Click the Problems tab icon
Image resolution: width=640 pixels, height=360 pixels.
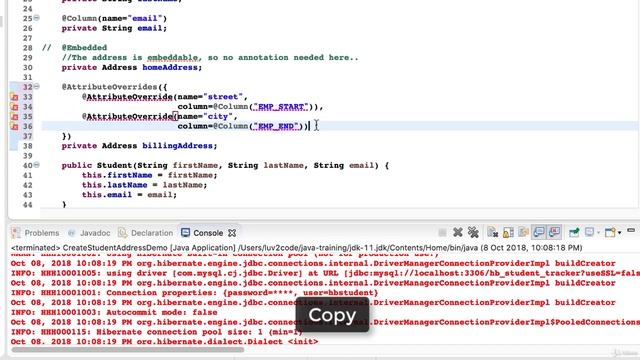[16, 233]
